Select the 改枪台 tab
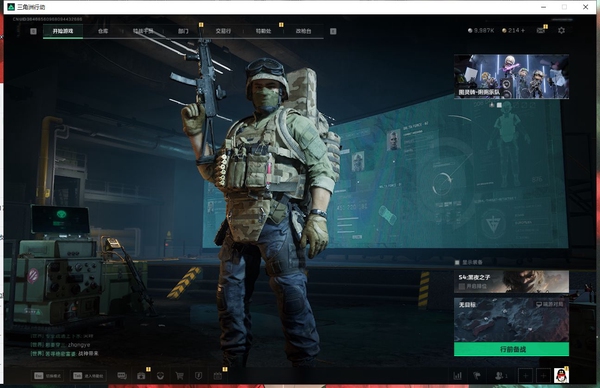 [303, 31]
